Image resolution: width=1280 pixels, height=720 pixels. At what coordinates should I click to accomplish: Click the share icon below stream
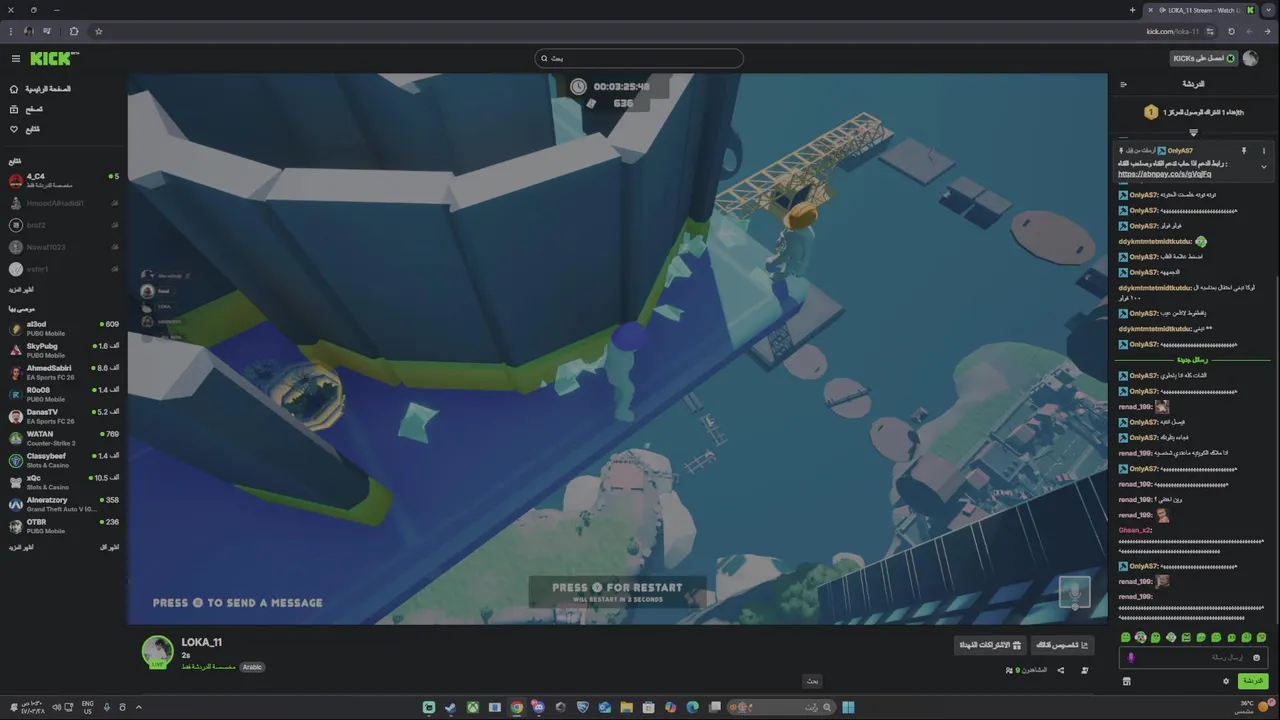coord(1060,670)
